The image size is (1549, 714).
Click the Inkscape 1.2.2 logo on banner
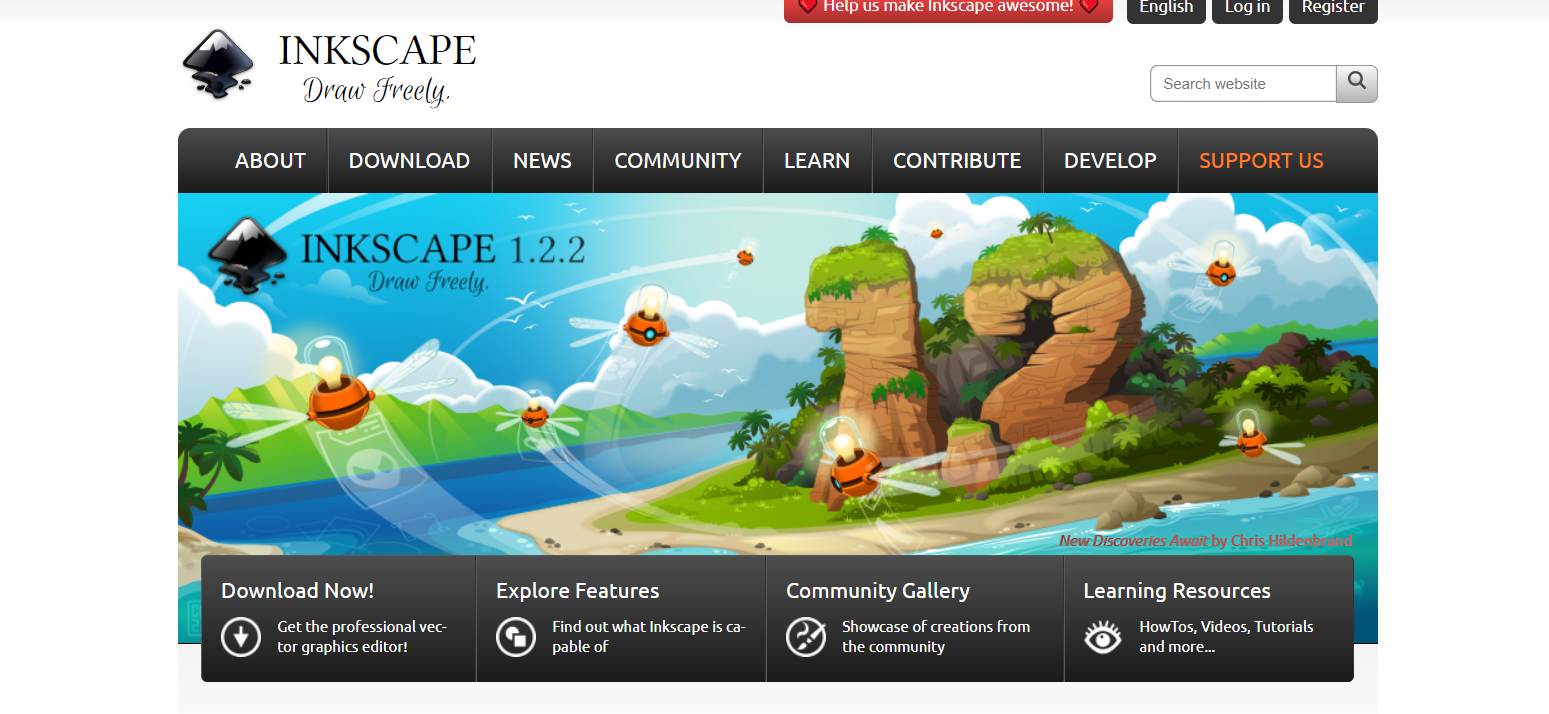tap(396, 255)
